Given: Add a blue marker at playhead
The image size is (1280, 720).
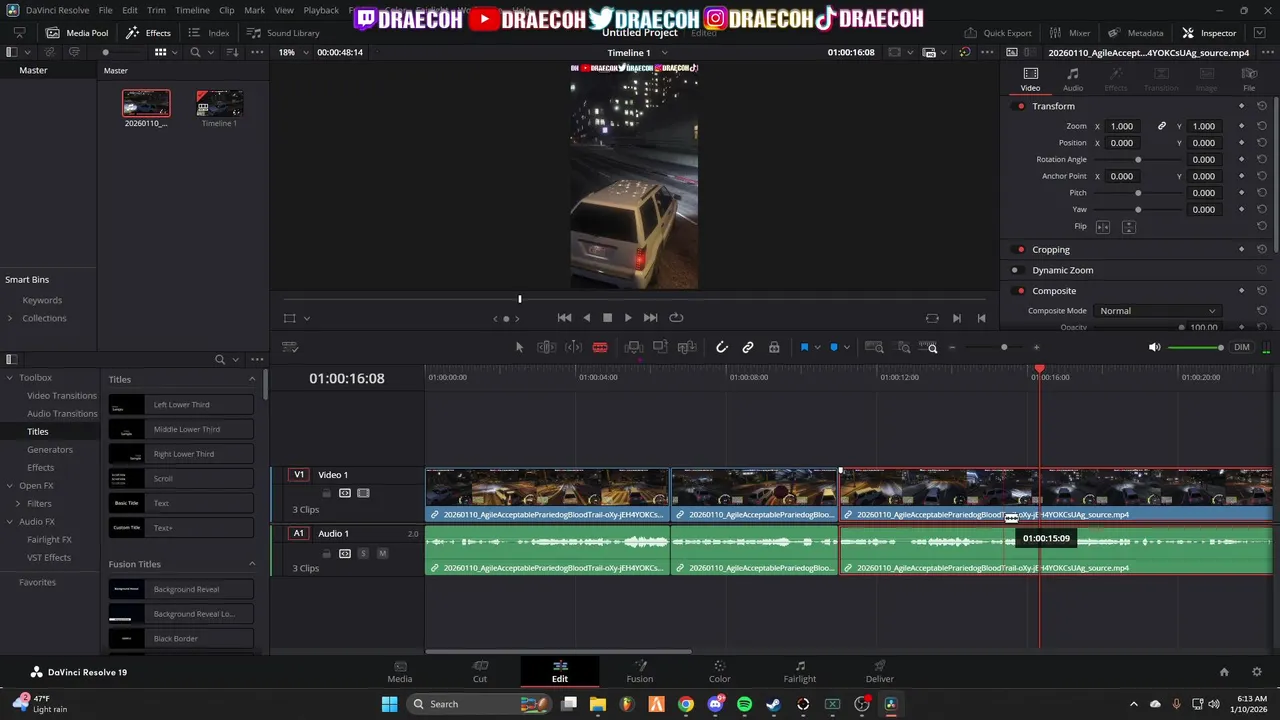Looking at the screenshot, I should [834, 347].
